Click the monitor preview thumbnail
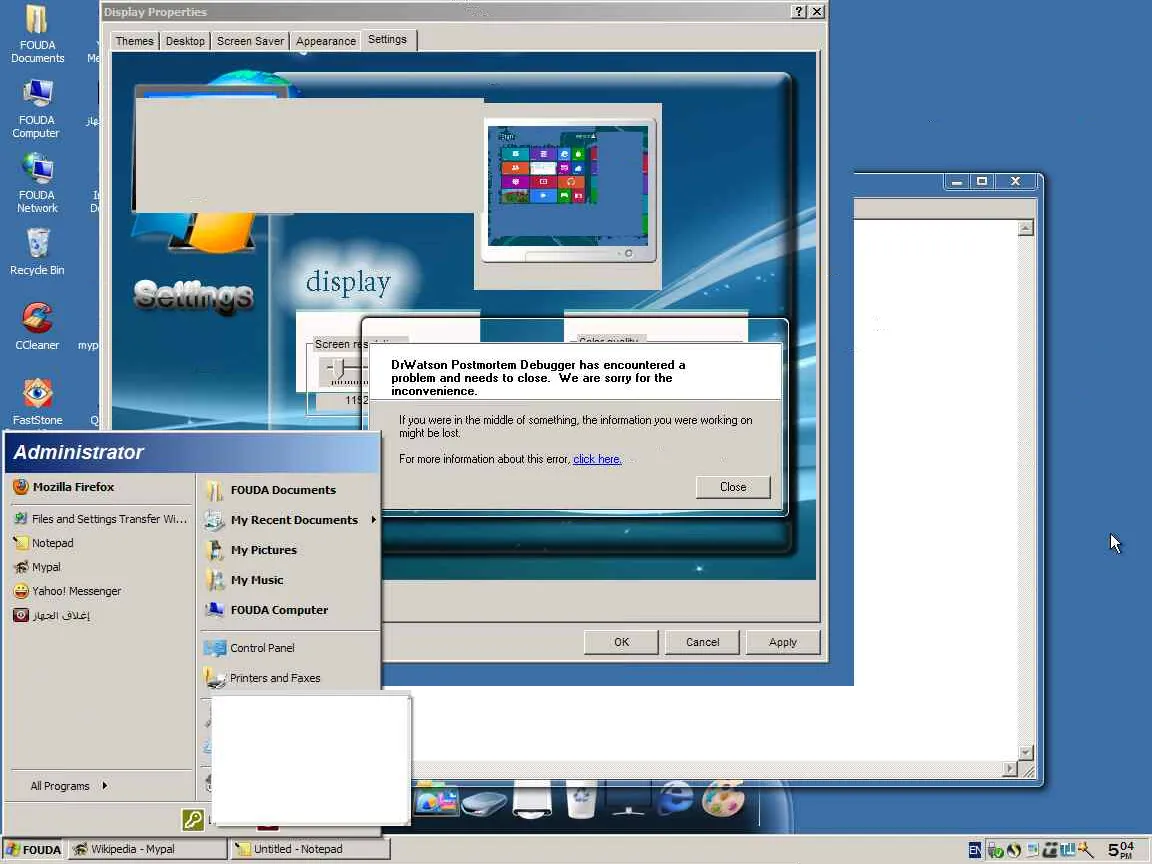 click(568, 190)
